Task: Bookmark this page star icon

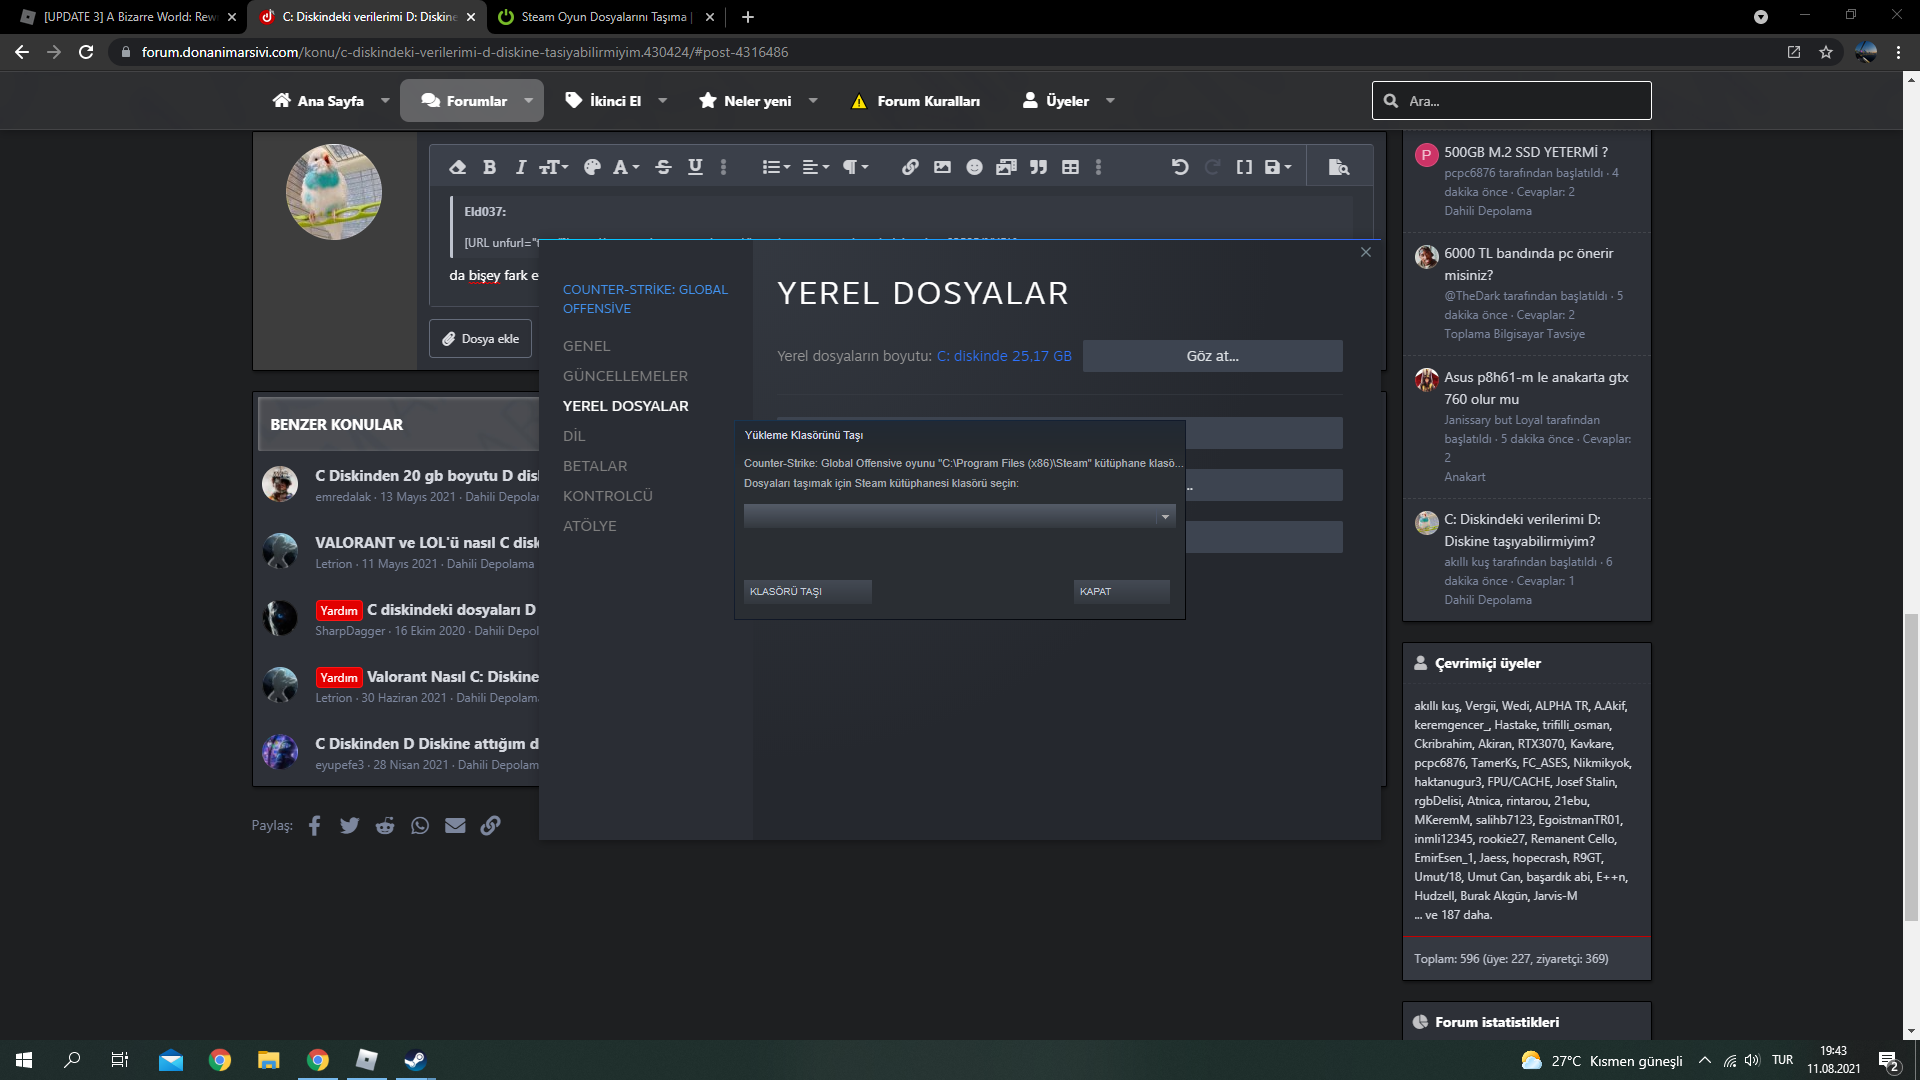Action: coord(1826,52)
